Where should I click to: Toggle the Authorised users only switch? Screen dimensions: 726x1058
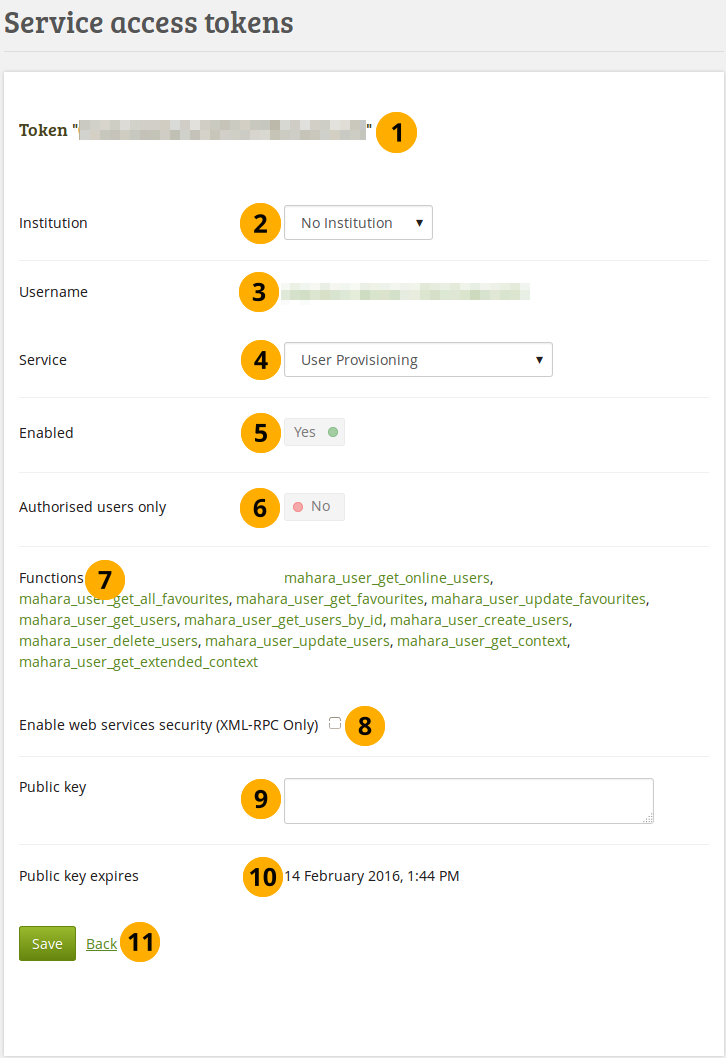coord(314,507)
